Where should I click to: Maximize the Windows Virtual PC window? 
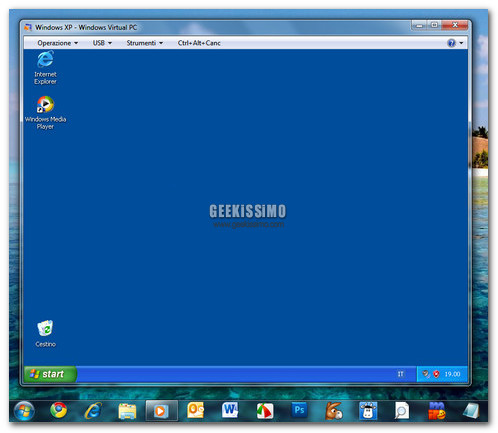pos(434,25)
